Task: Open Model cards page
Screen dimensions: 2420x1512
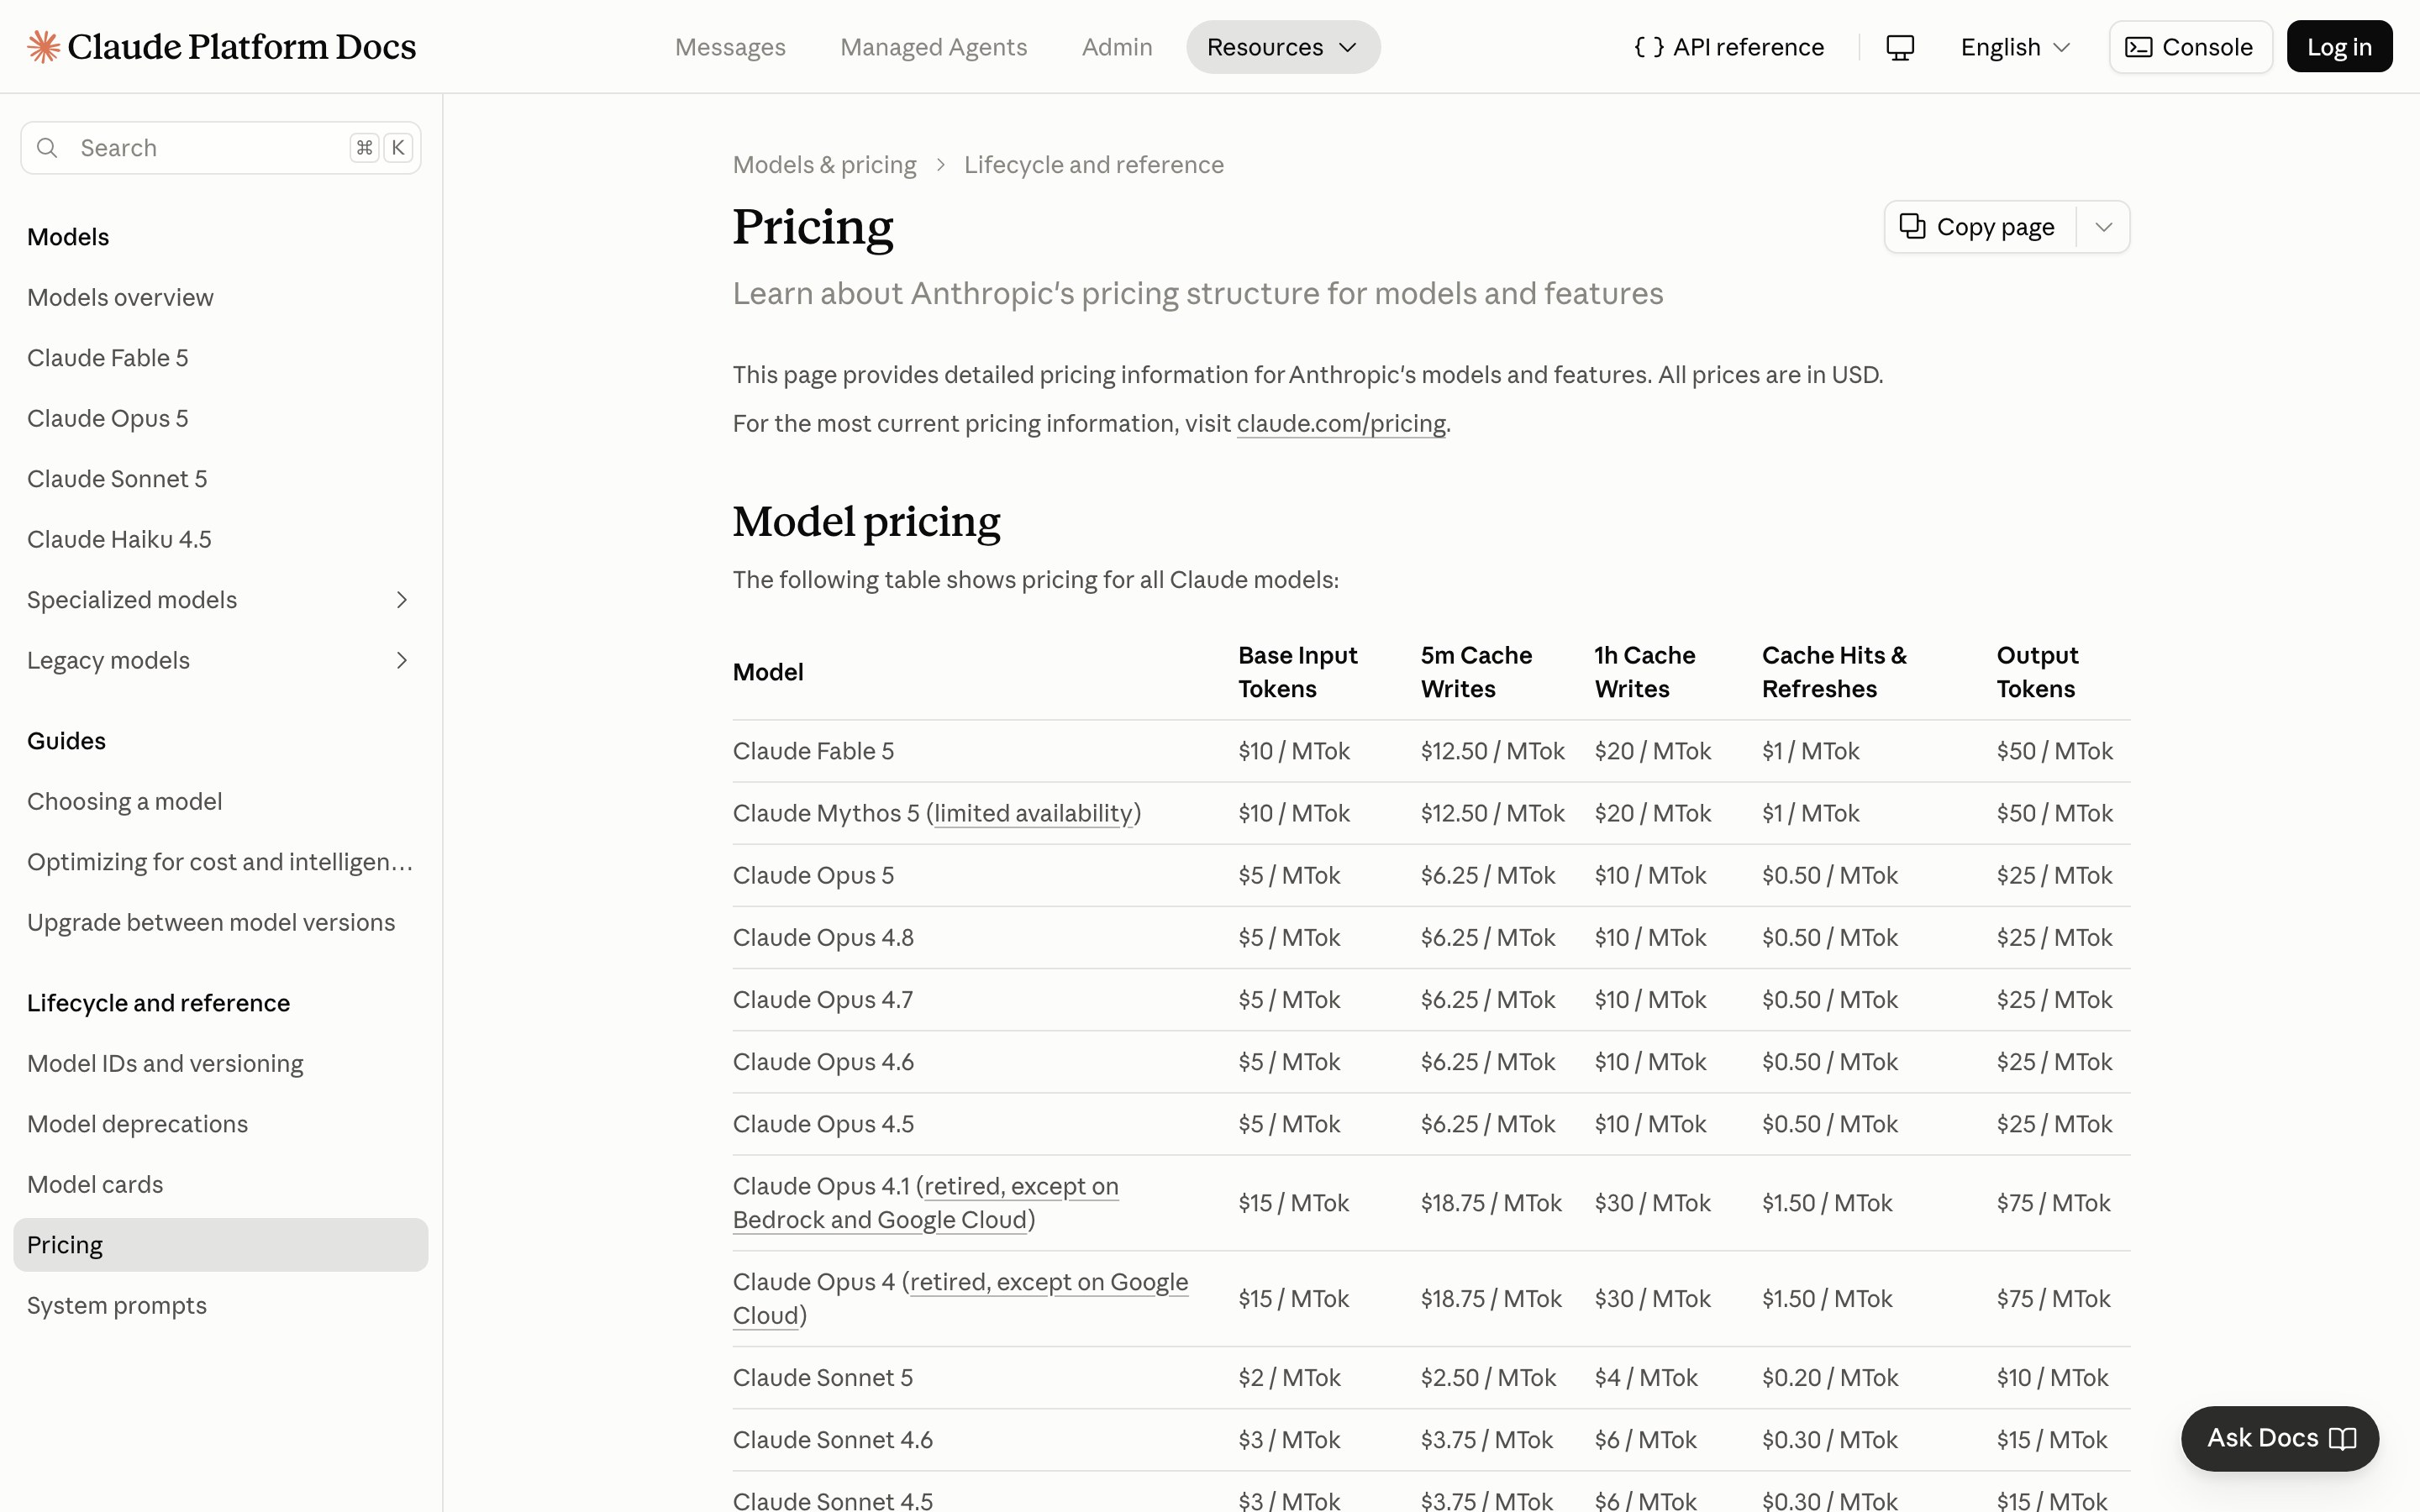Action: [x=95, y=1184]
